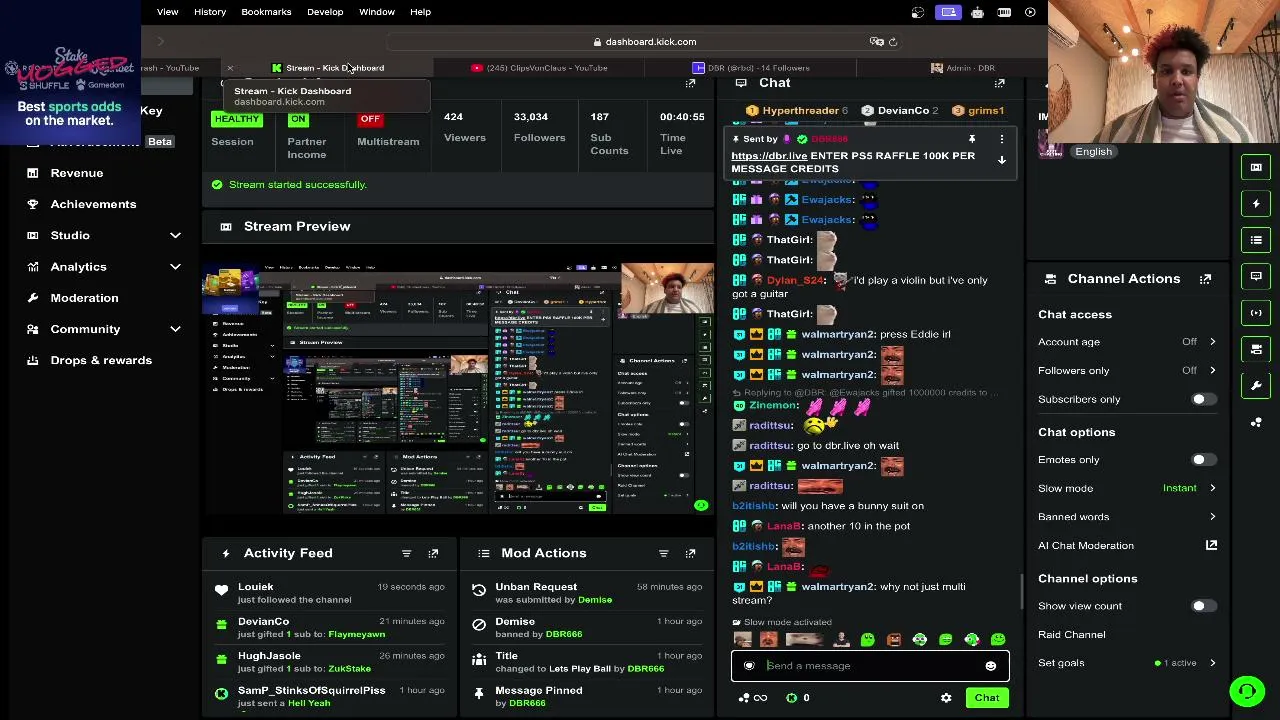Image resolution: width=1280 pixels, height=720 pixels.
Task: Pop out the Chat panel
Action: point(999,84)
